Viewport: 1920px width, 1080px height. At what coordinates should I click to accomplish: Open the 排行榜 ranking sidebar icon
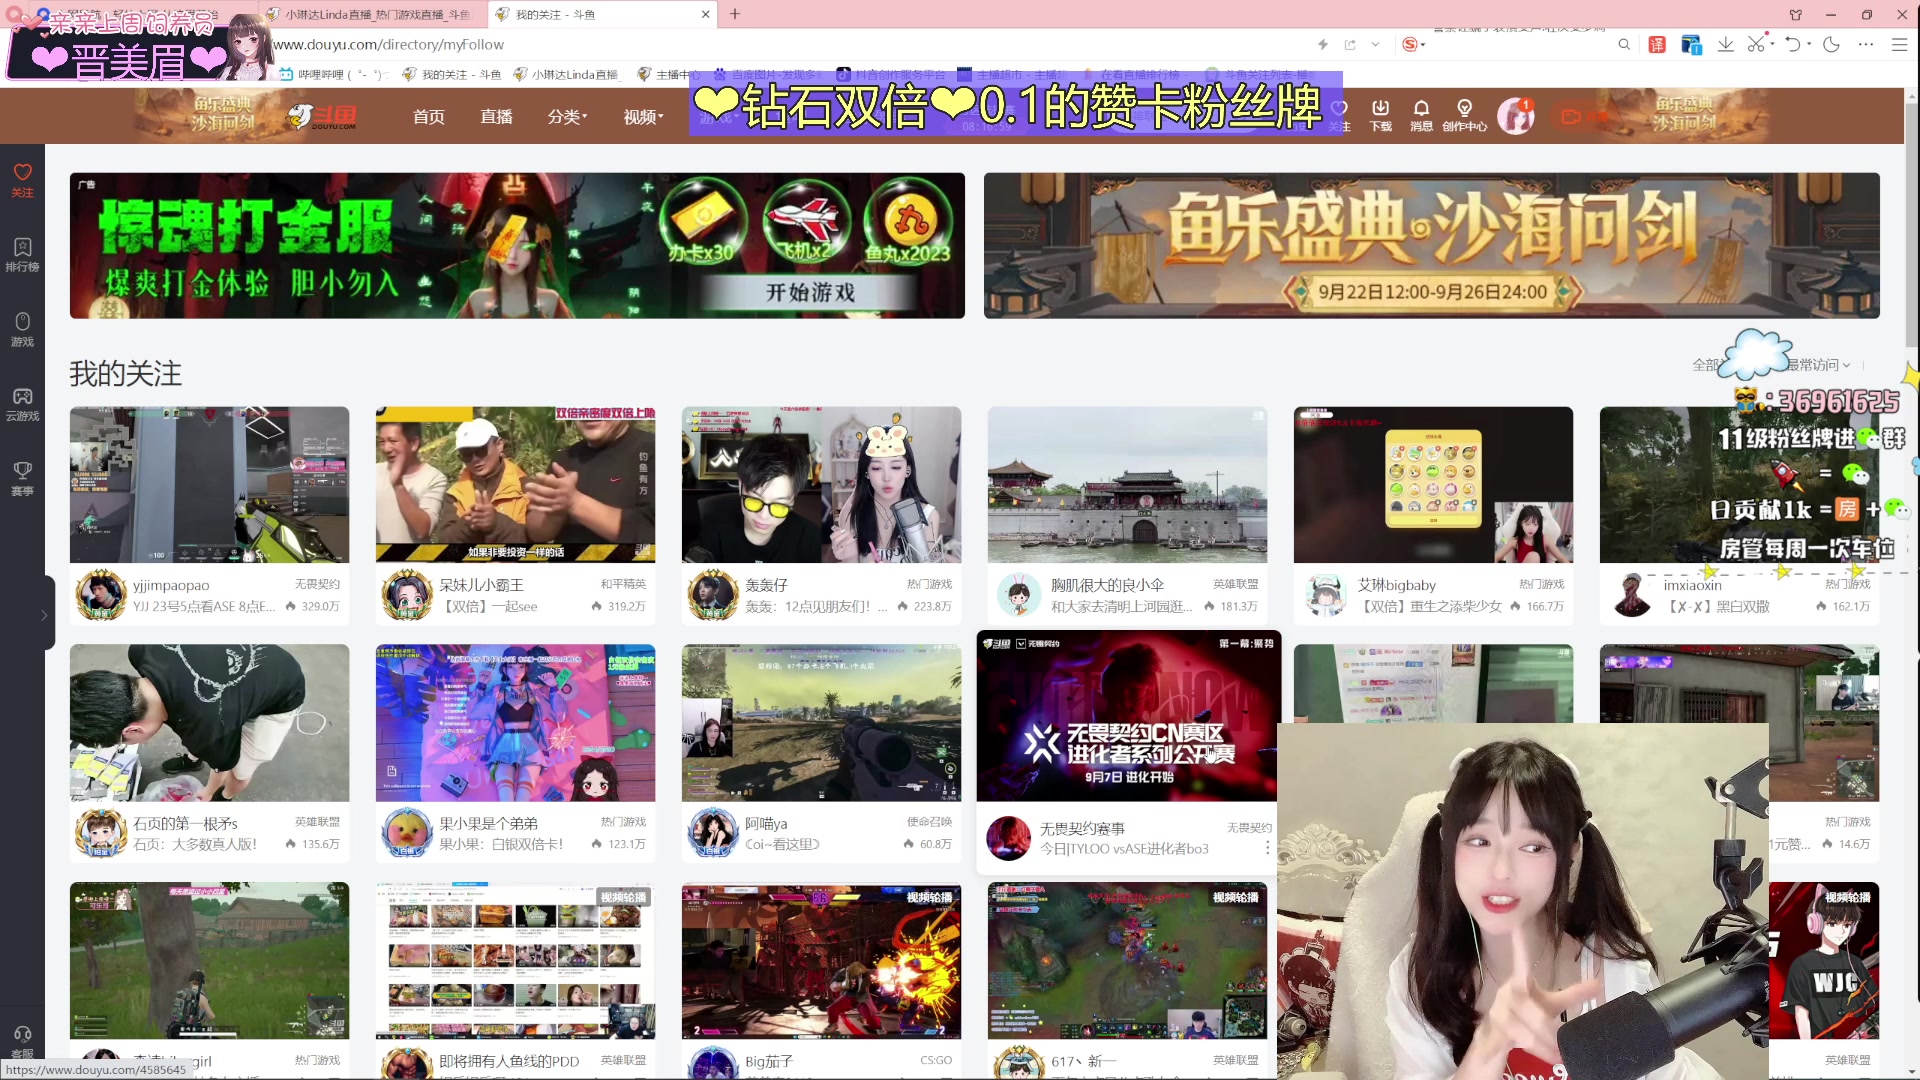click(22, 254)
